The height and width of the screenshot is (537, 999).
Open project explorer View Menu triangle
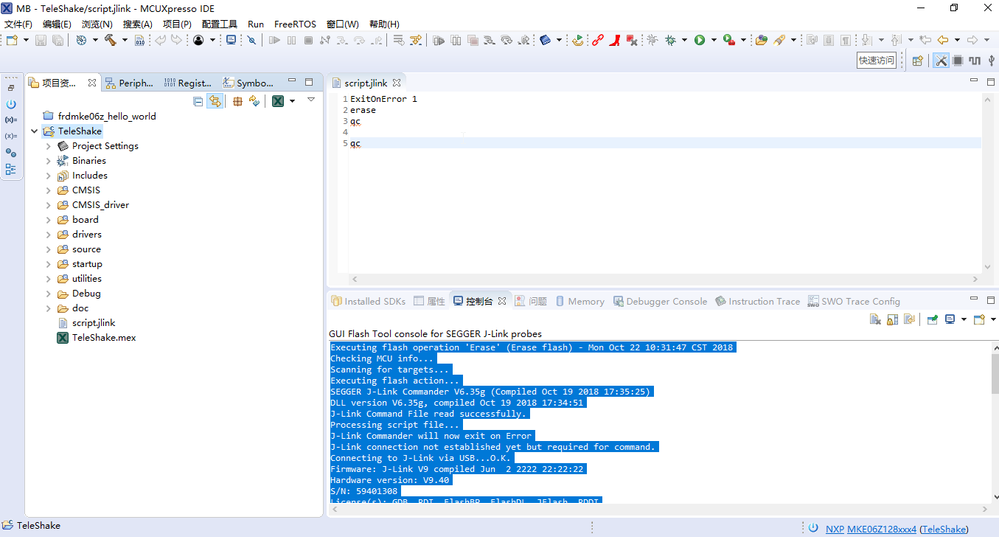(x=311, y=99)
